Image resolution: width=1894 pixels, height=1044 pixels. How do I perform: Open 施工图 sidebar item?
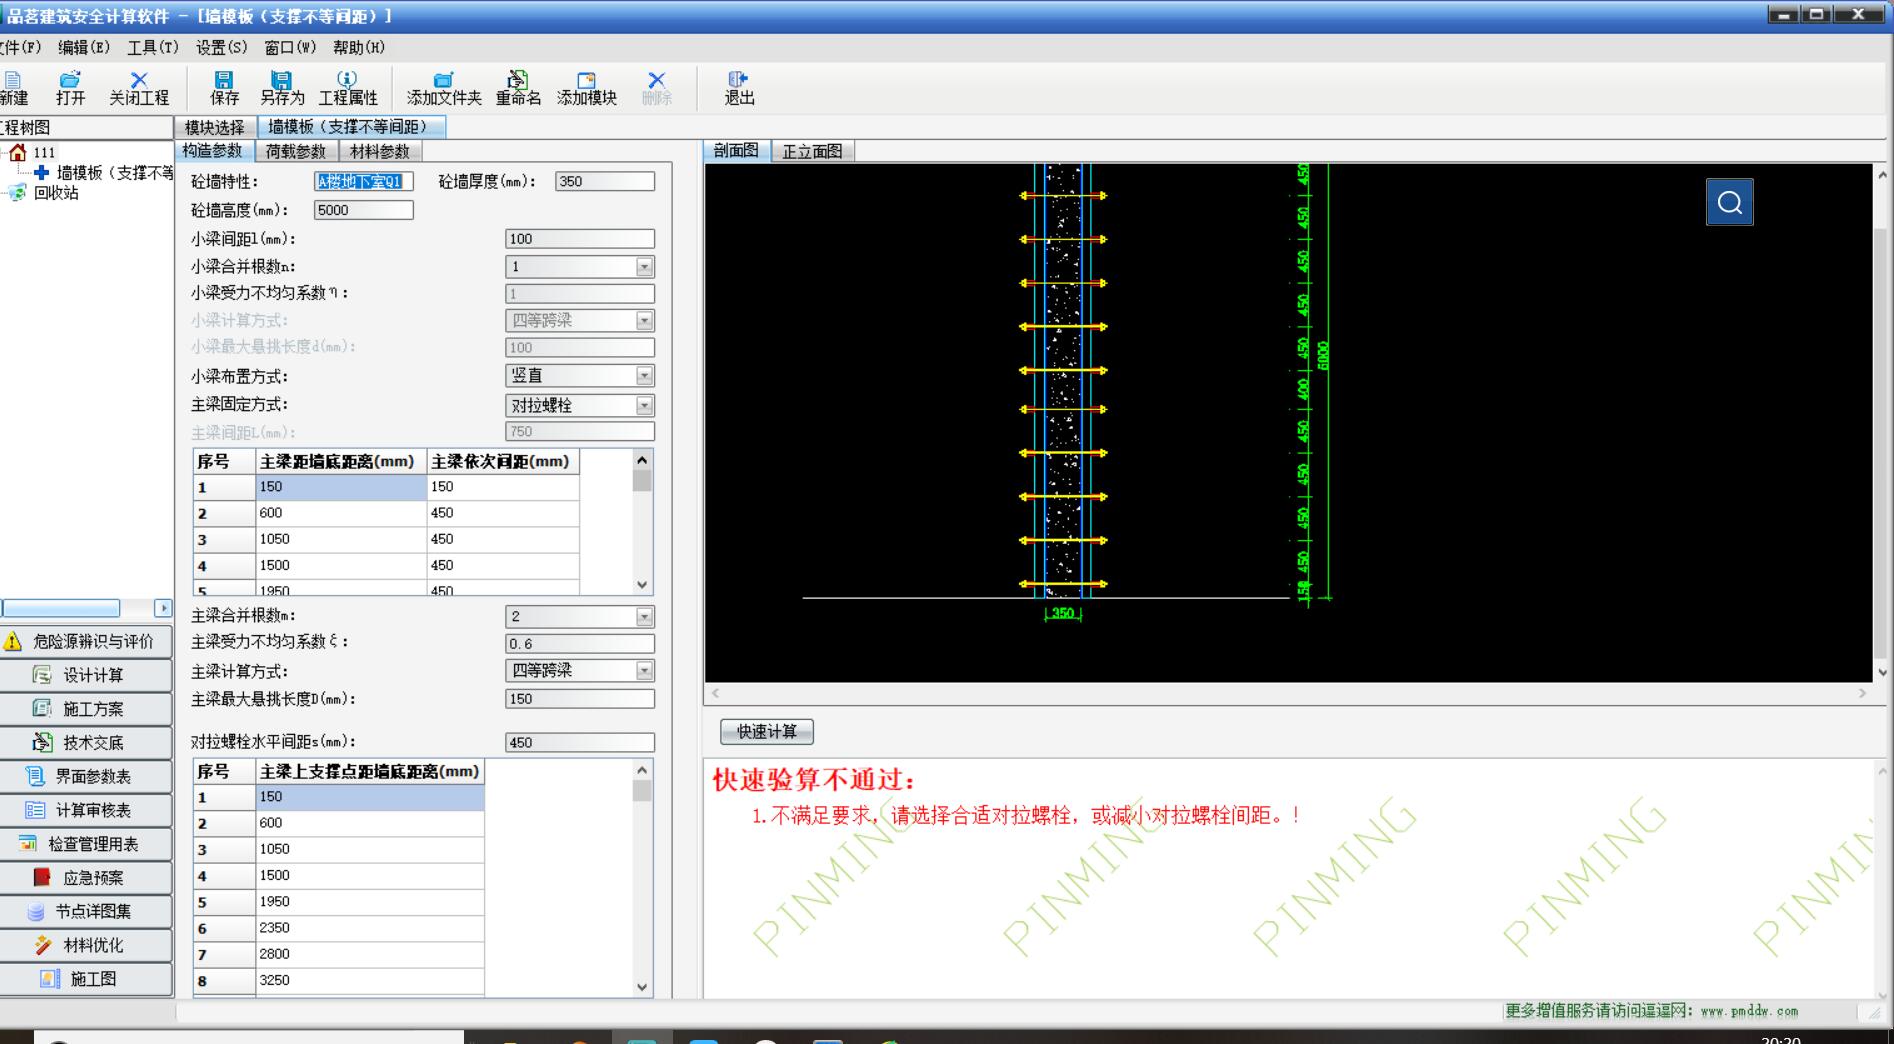pos(86,979)
